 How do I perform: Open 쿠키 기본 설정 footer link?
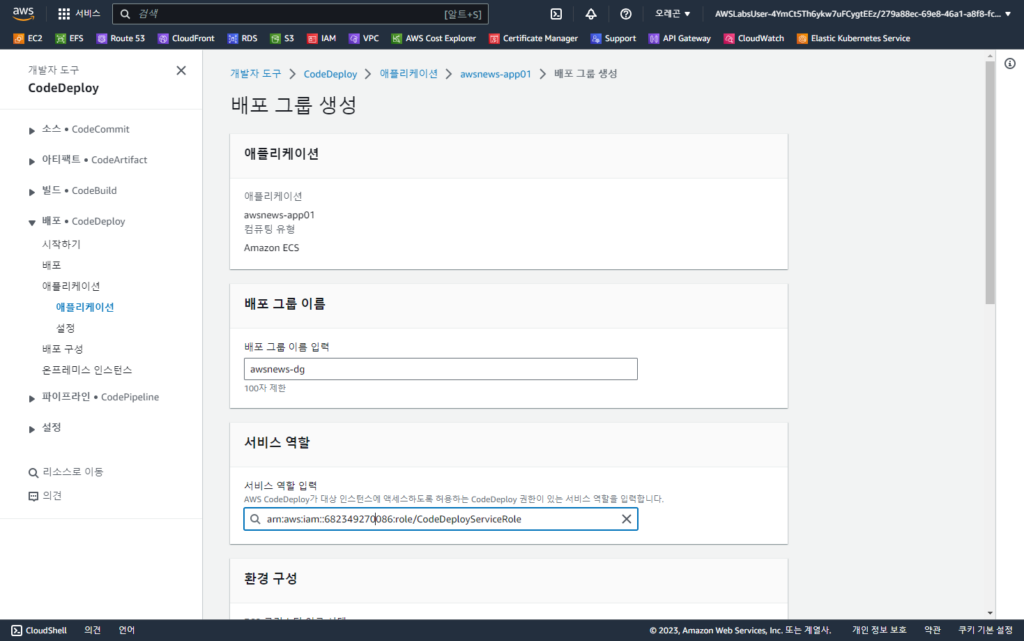click(x=985, y=631)
